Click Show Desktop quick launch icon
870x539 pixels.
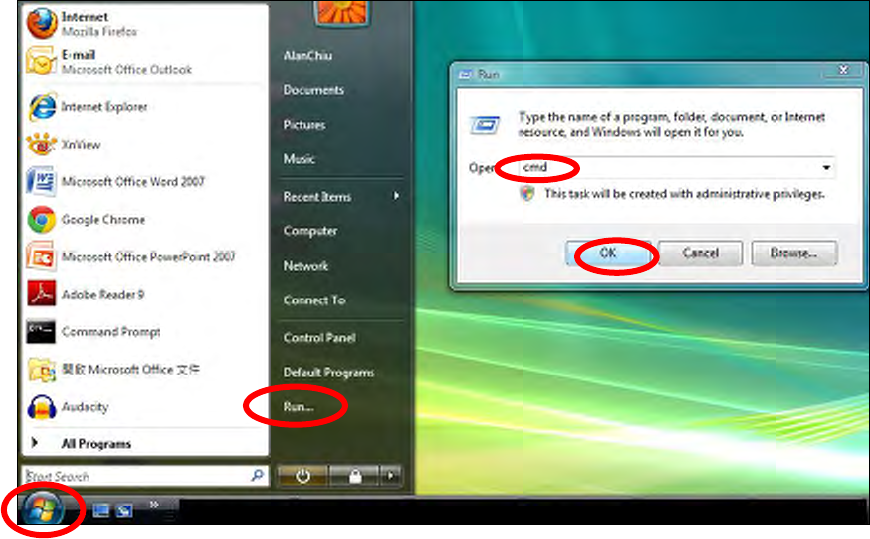tap(100, 510)
